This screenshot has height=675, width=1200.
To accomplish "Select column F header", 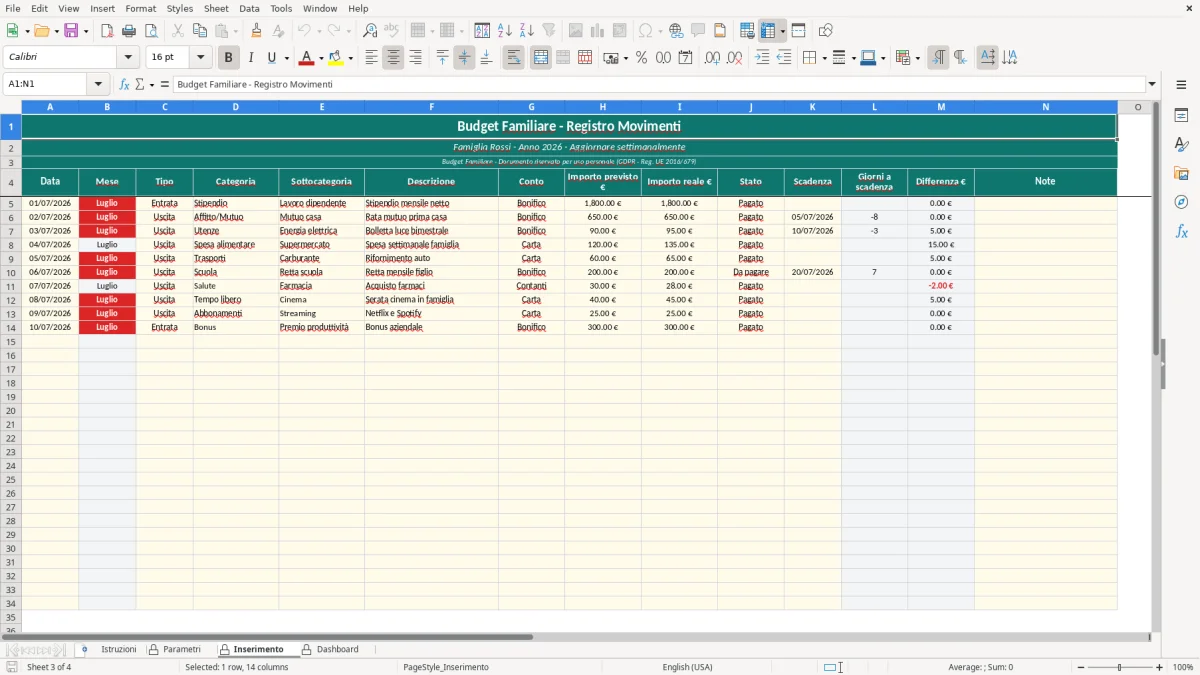I will click(x=431, y=107).
